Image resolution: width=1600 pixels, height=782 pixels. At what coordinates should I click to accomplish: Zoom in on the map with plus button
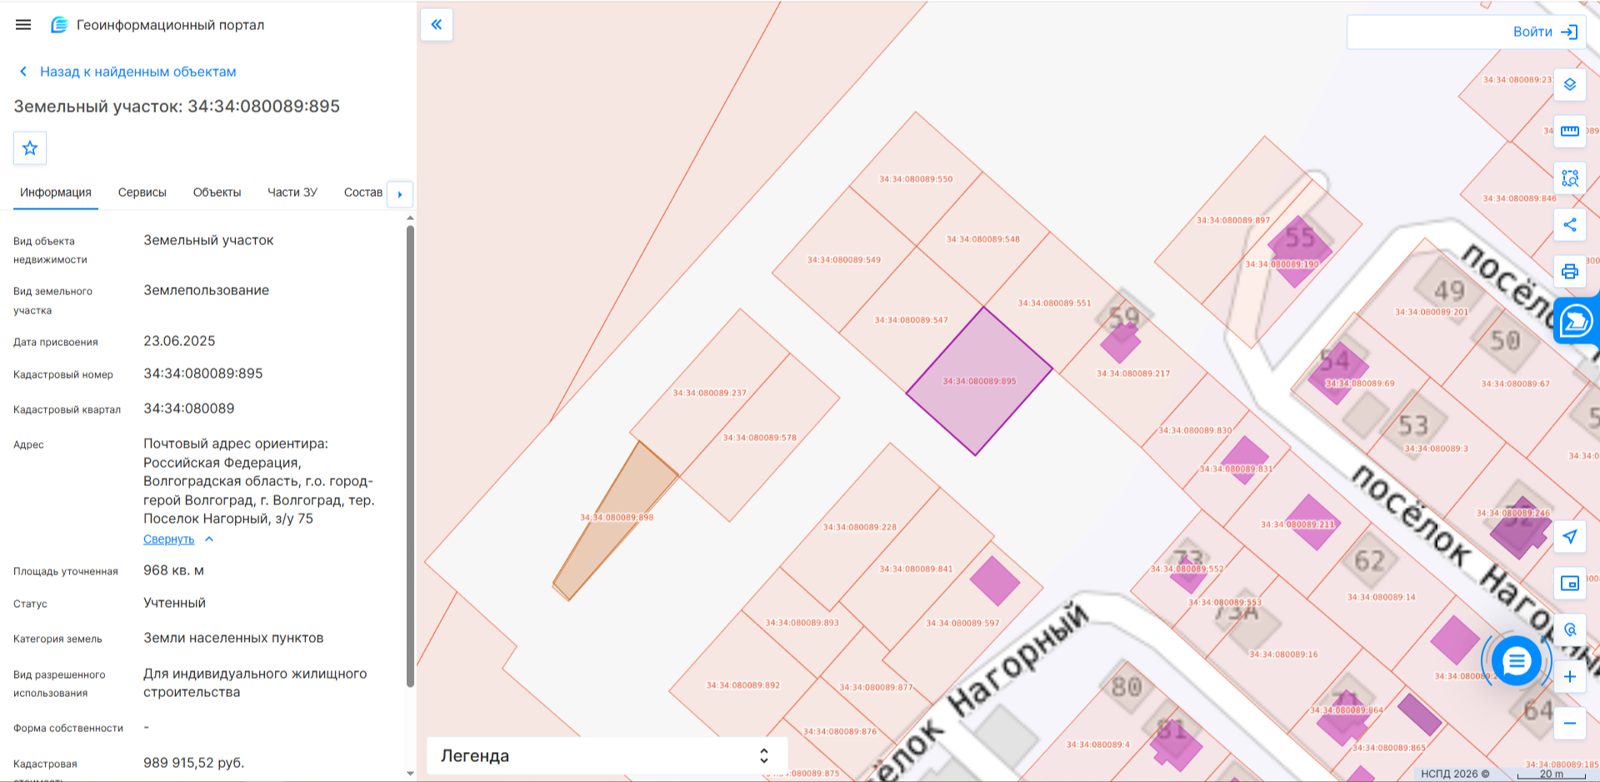click(x=1570, y=677)
